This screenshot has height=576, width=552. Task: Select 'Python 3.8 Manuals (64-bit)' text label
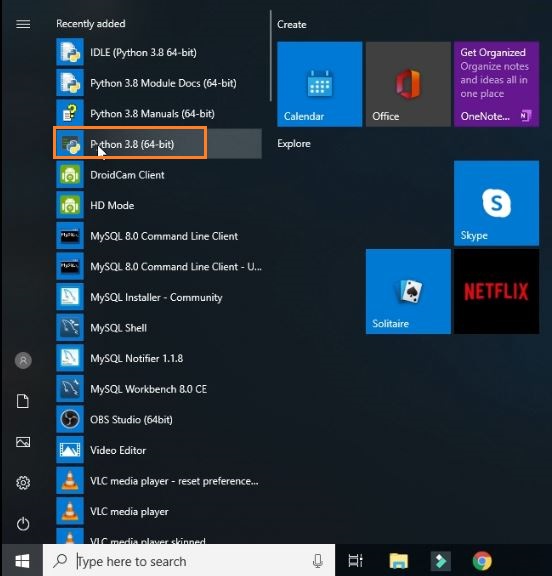tap(152, 114)
